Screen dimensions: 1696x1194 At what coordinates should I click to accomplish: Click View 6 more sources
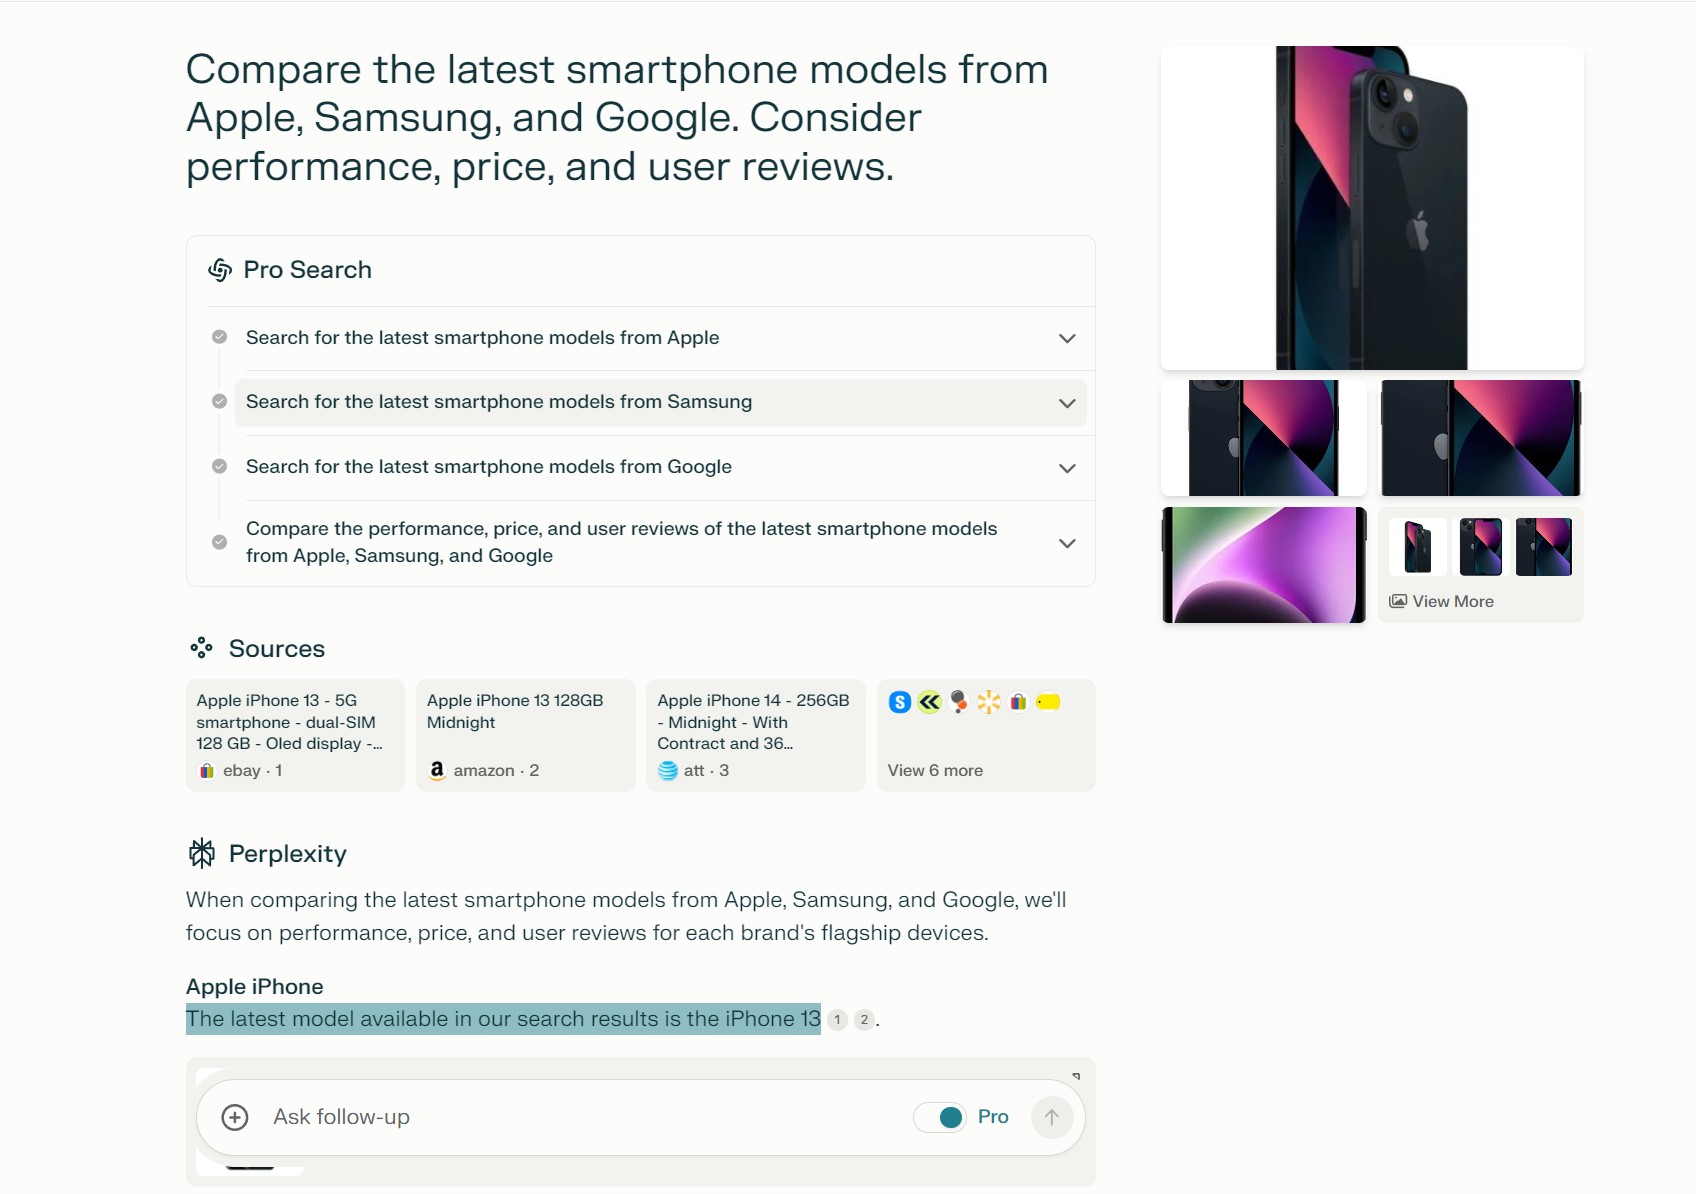986,735
